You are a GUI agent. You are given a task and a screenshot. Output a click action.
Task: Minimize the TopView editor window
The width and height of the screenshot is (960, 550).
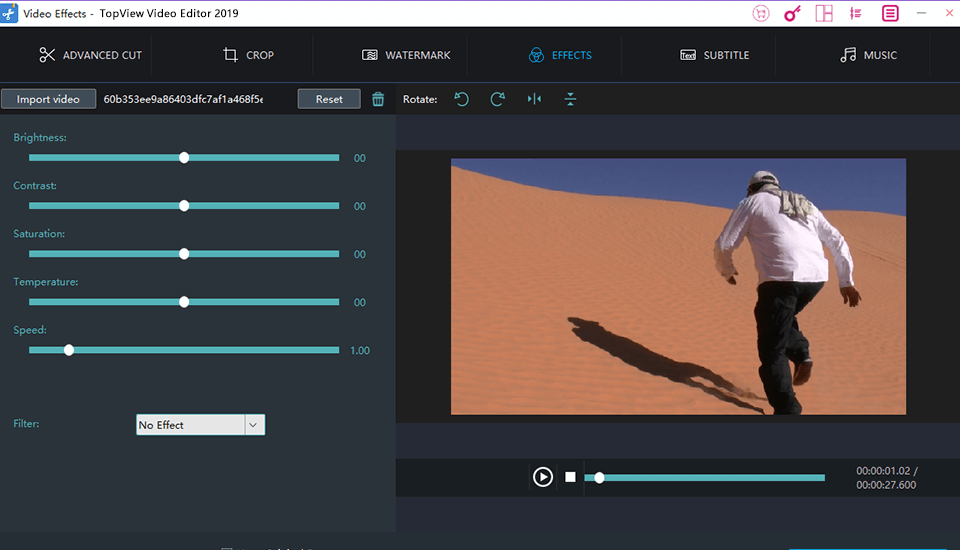pos(921,13)
